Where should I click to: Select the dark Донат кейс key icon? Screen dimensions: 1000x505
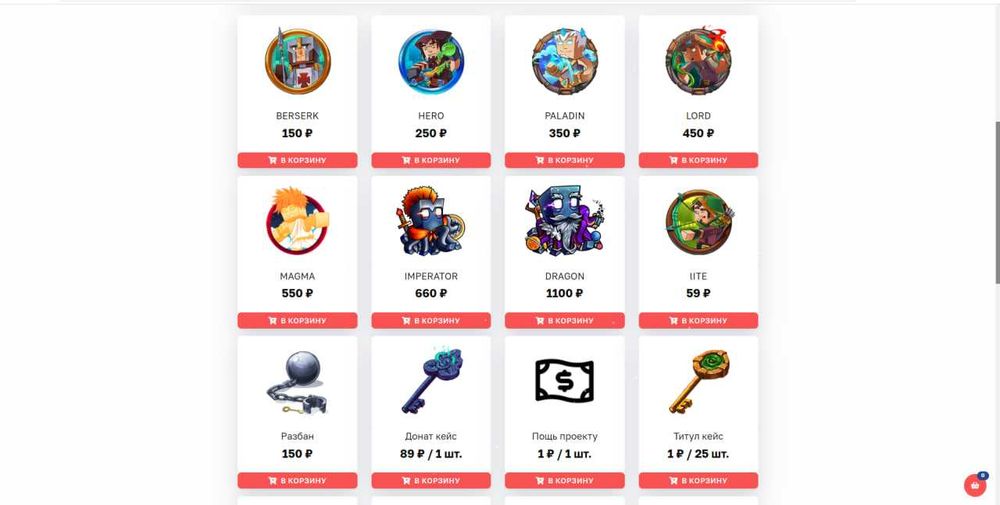coord(431,381)
